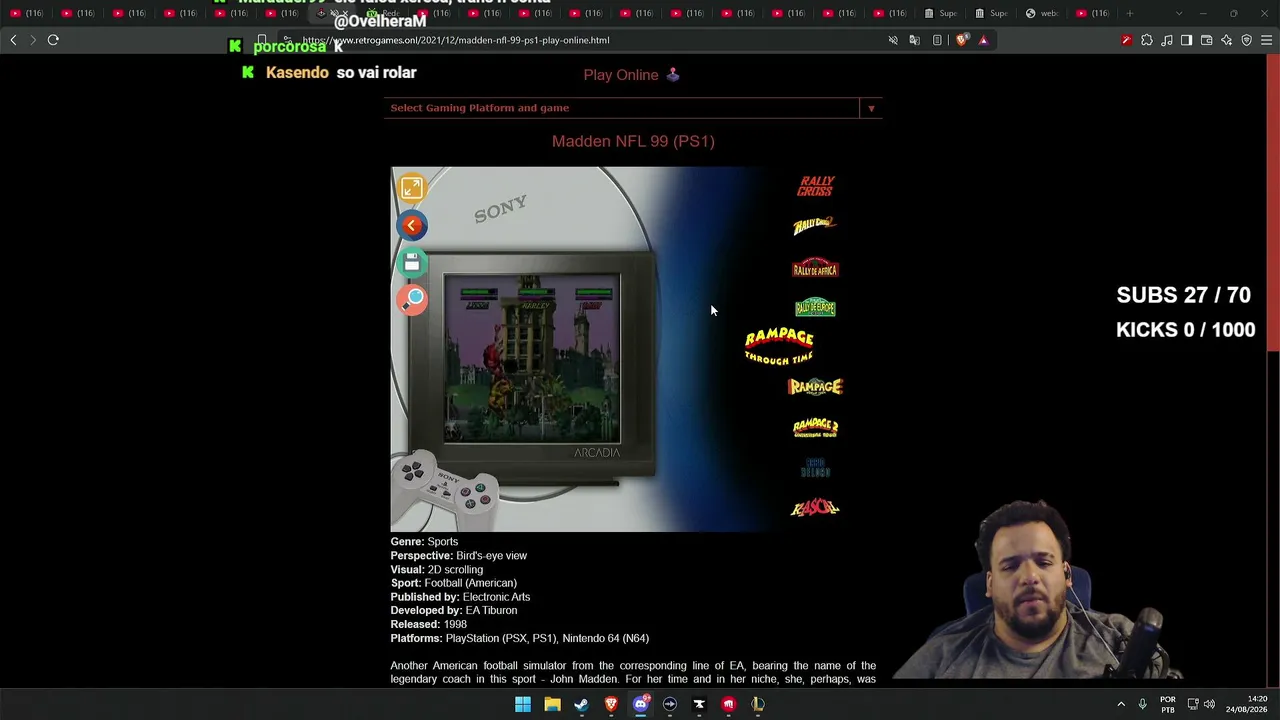1280x720 pixels.
Task: Select the Rascal game logo
Action: (815, 508)
